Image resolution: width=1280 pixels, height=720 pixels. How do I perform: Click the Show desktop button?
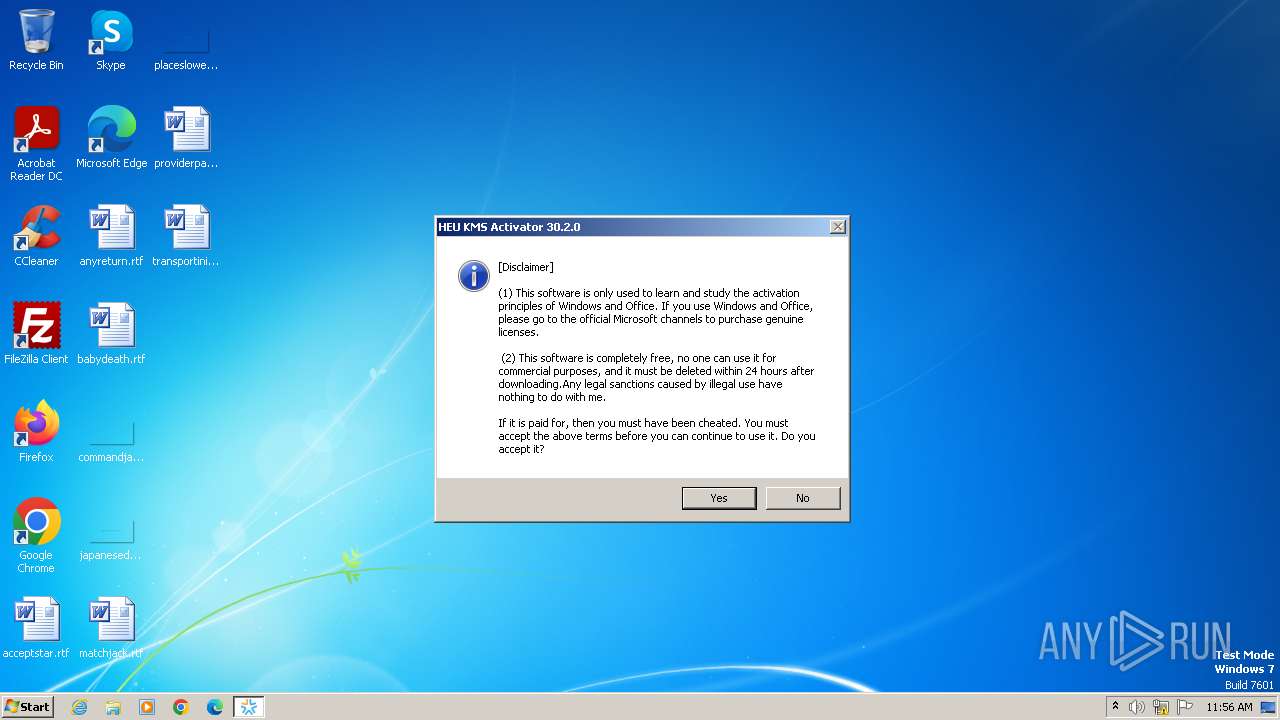1269,707
